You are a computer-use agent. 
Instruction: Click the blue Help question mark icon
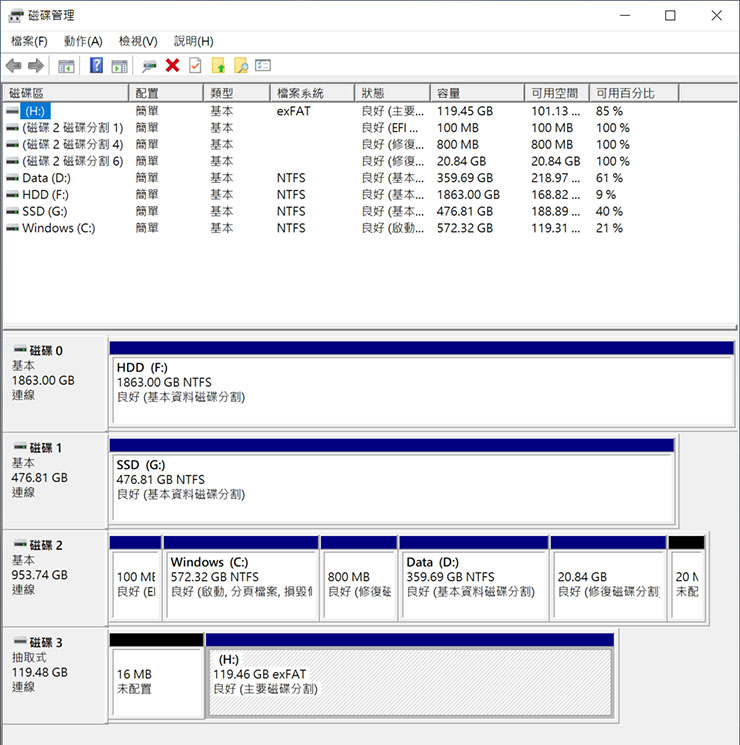pos(96,66)
